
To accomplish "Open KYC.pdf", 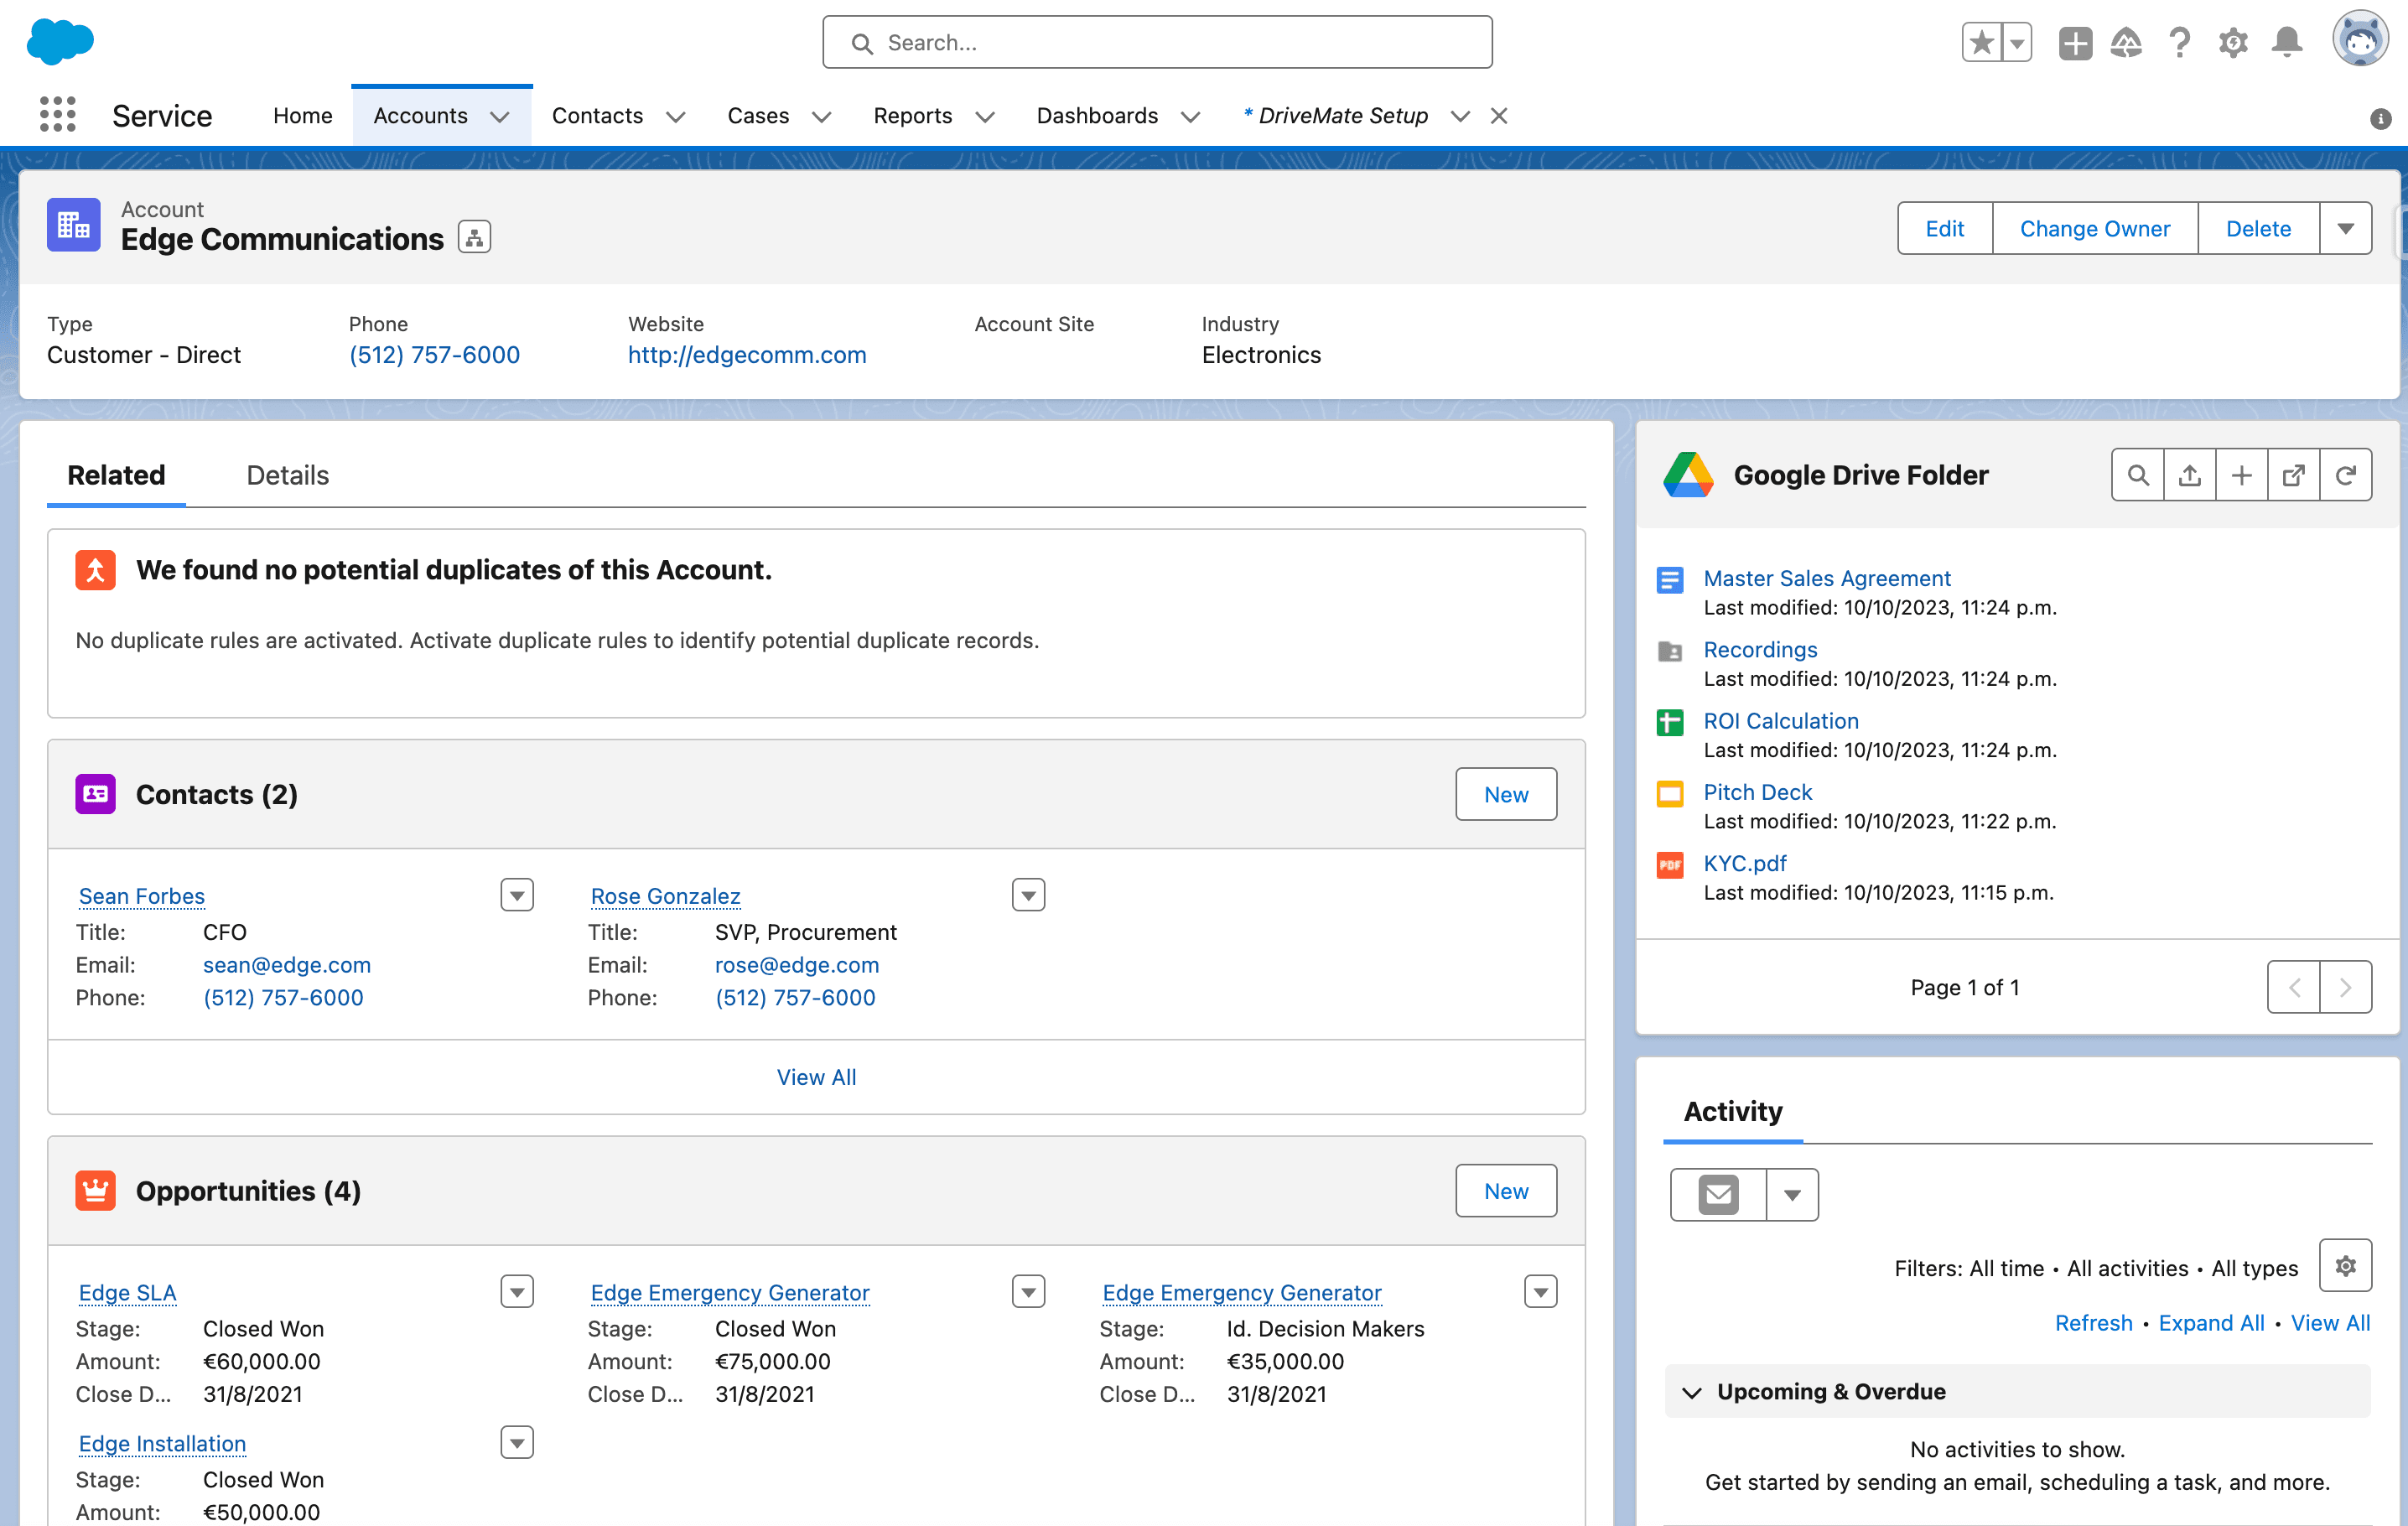I will pos(1745,862).
